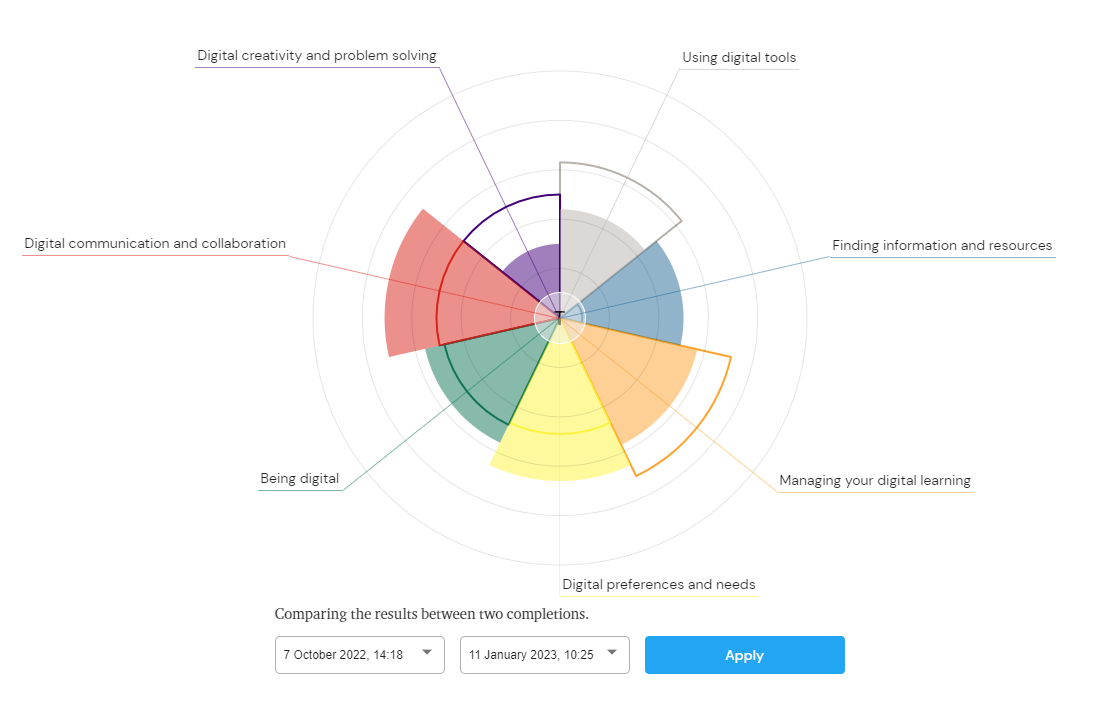Open the 7 October 2022 date dropdown
This screenshot has height=707, width=1115.
tap(359, 655)
